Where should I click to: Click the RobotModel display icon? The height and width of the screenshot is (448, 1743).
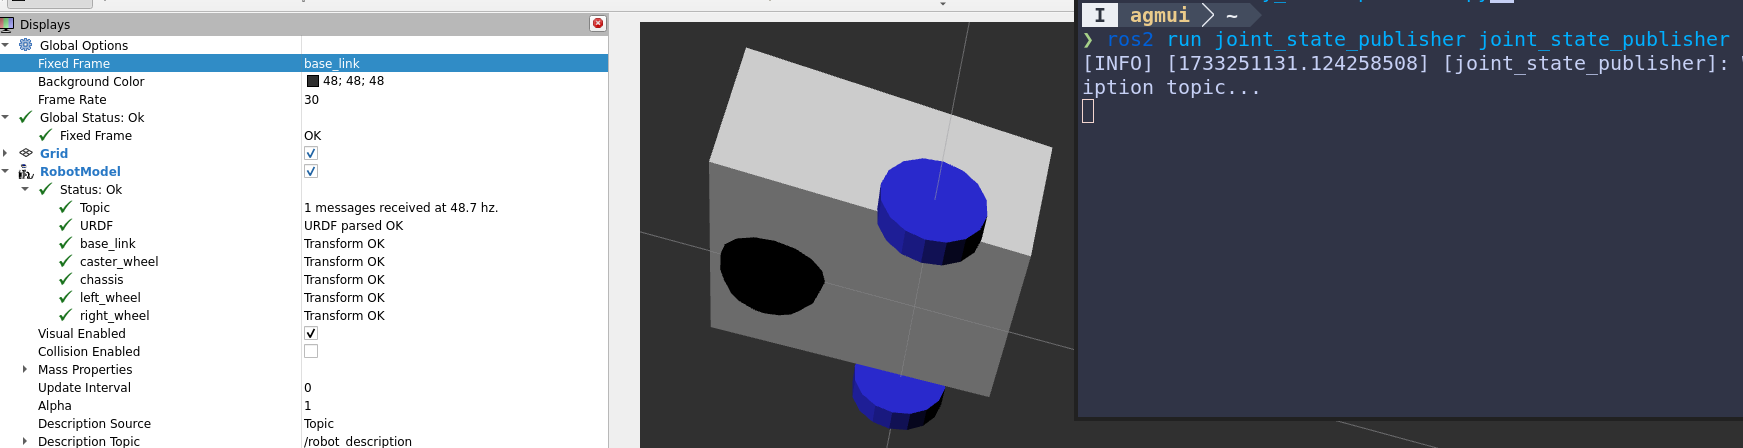26,172
